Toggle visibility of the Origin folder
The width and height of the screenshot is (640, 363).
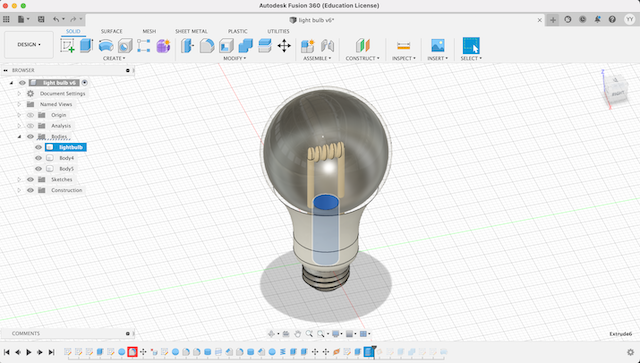[x=30, y=115]
